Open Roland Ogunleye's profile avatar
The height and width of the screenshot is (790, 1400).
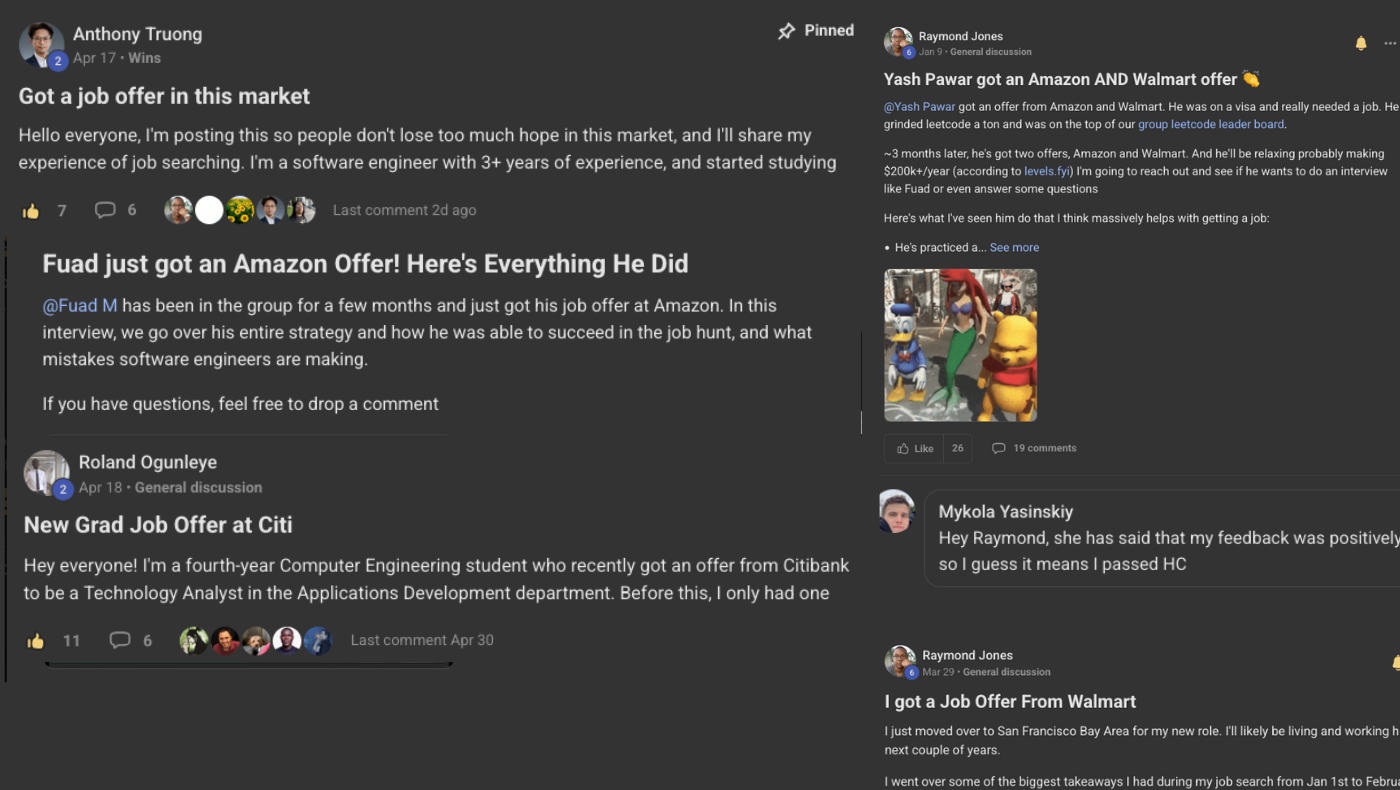(x=46, y=473)
